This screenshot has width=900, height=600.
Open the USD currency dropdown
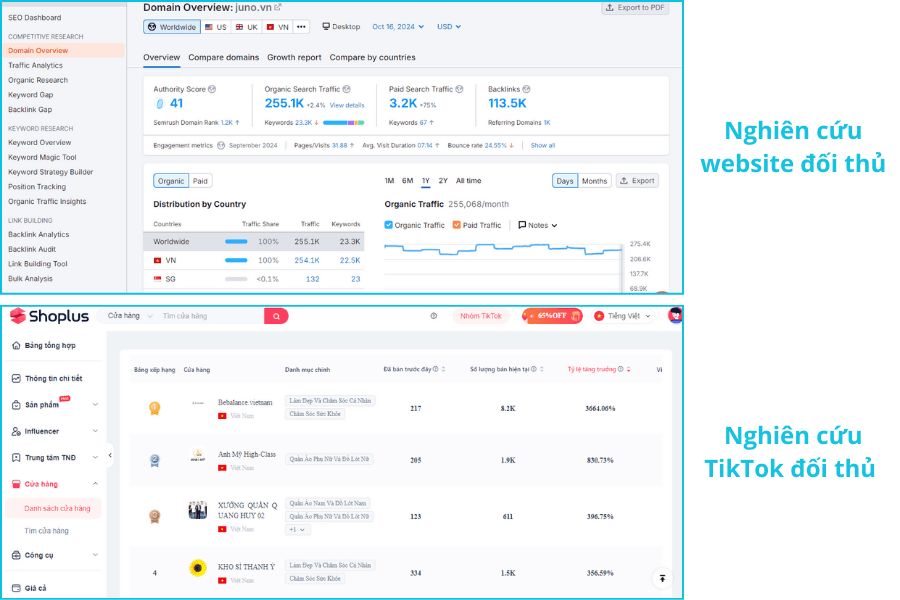coord(448,27)
